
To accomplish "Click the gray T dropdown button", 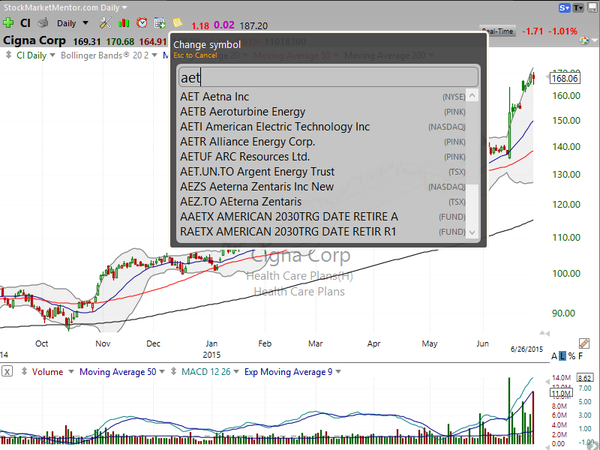I will point(578,8).
